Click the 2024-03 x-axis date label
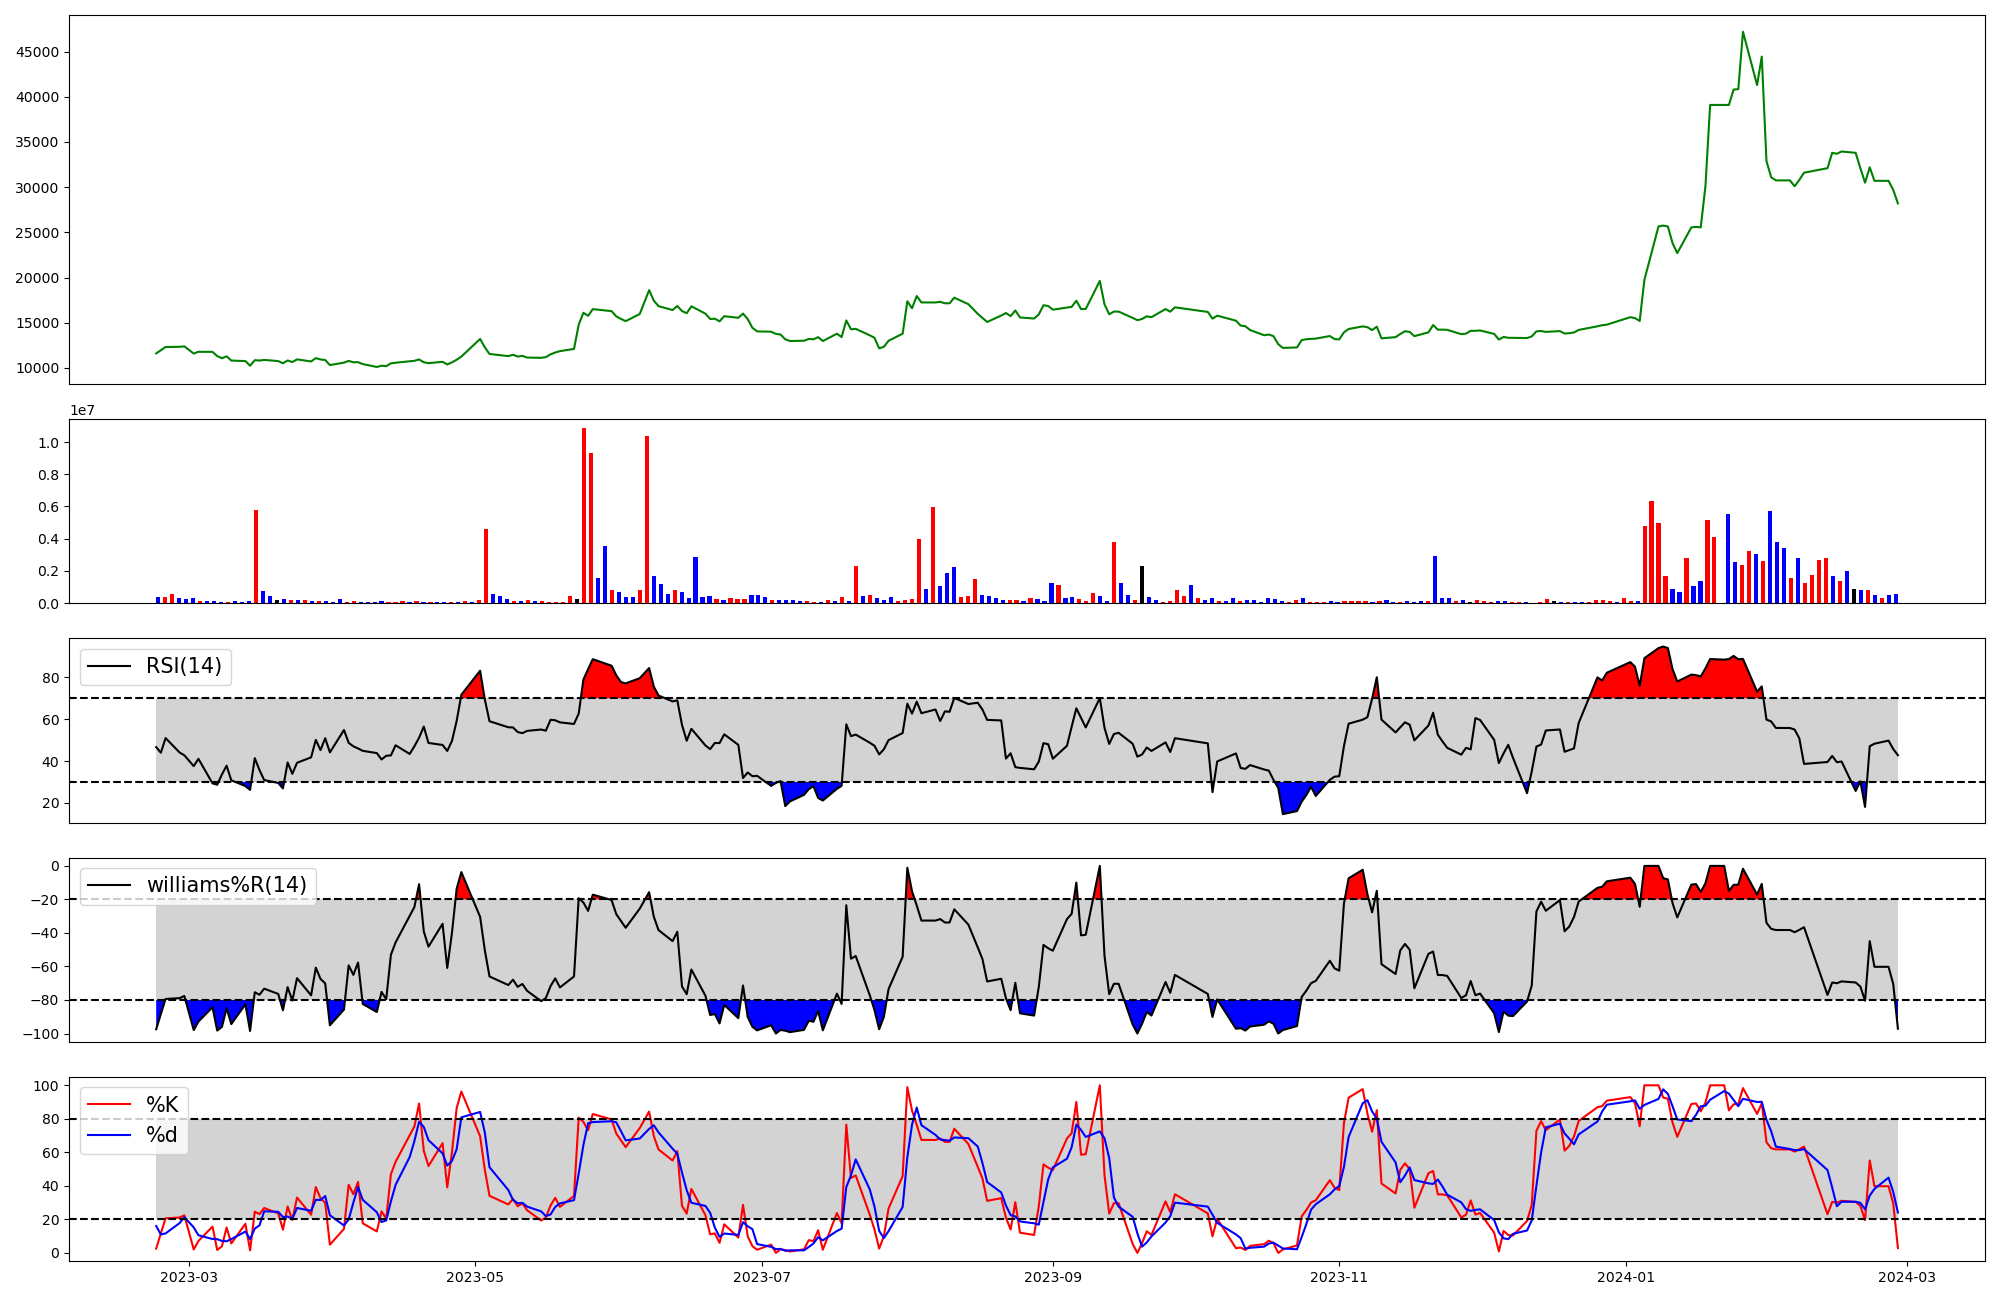2000x1300 pixels. click(x=1908, y=1277)
